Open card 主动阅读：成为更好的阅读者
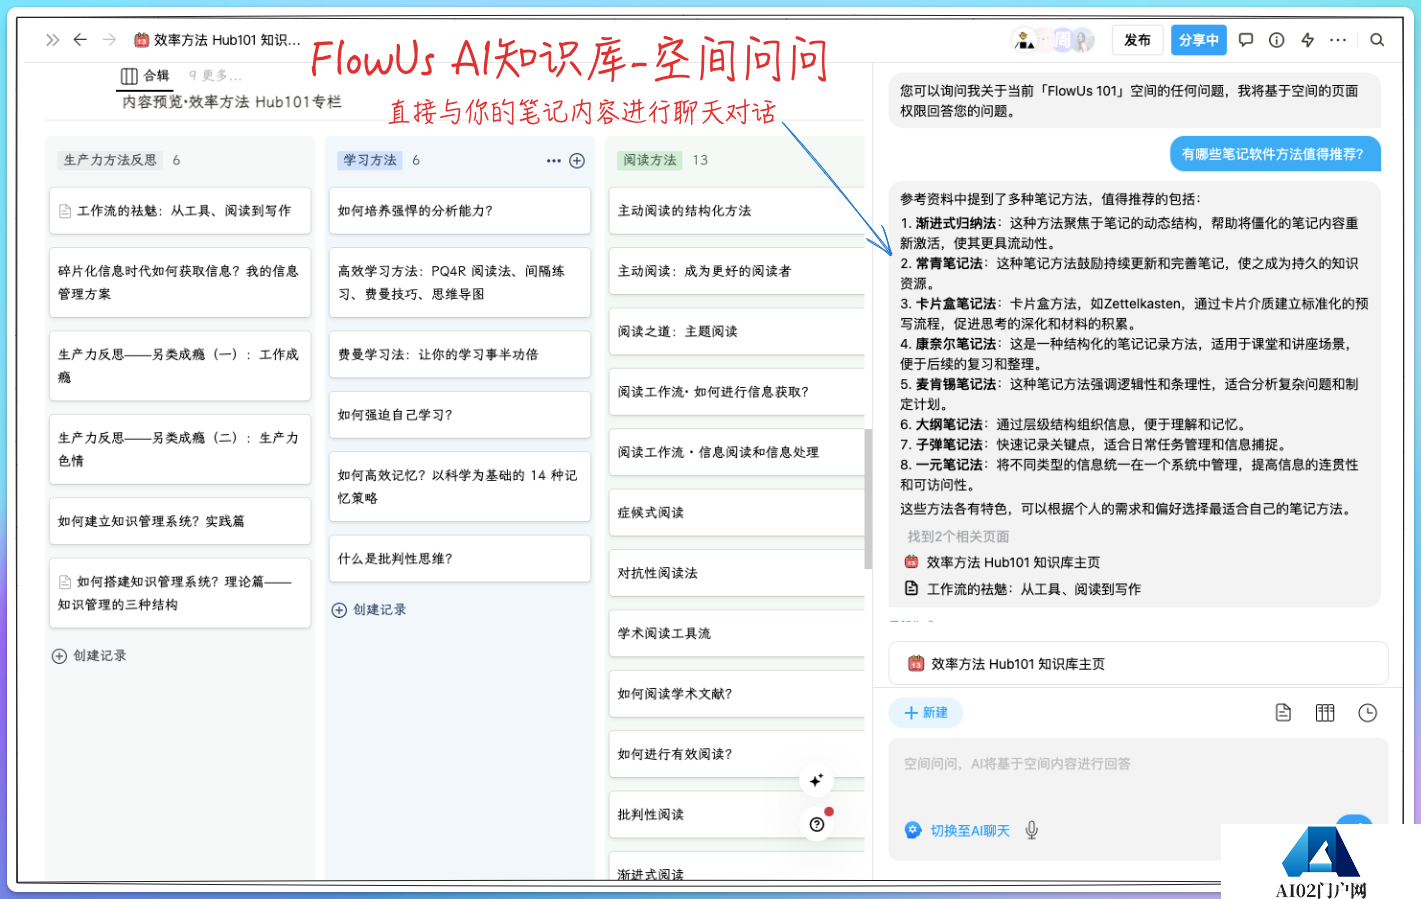Image resolution: width=1421 pixels, height=899 pixels. tap(737, 271)
